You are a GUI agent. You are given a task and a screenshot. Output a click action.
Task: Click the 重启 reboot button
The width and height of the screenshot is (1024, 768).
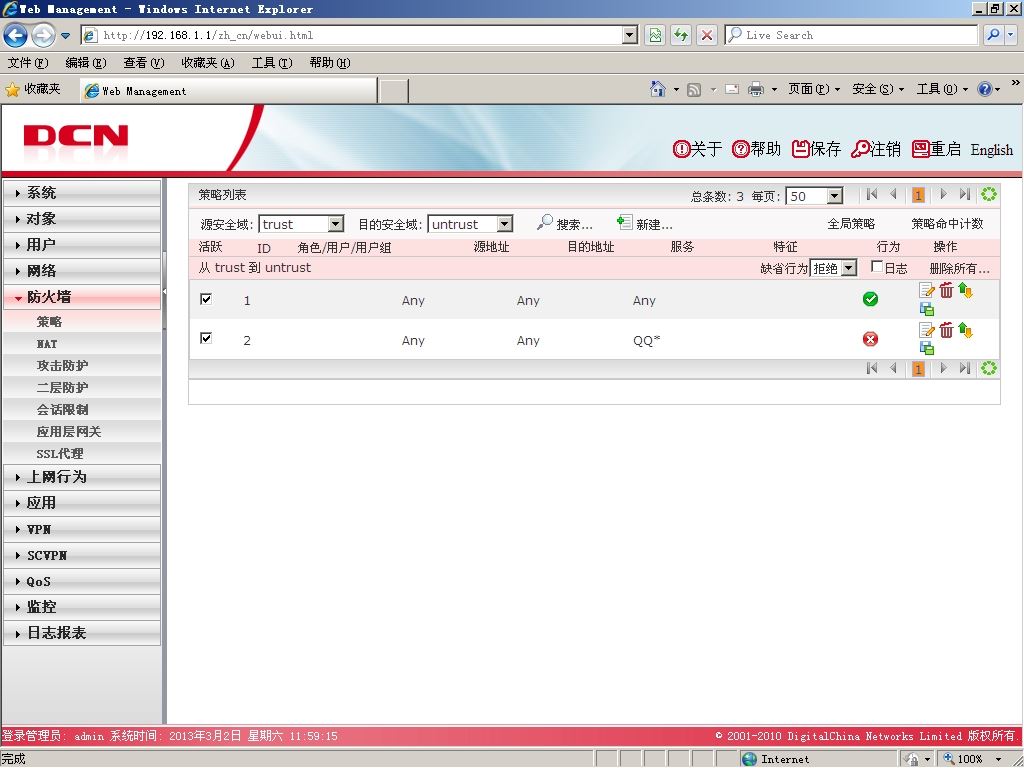936,149
